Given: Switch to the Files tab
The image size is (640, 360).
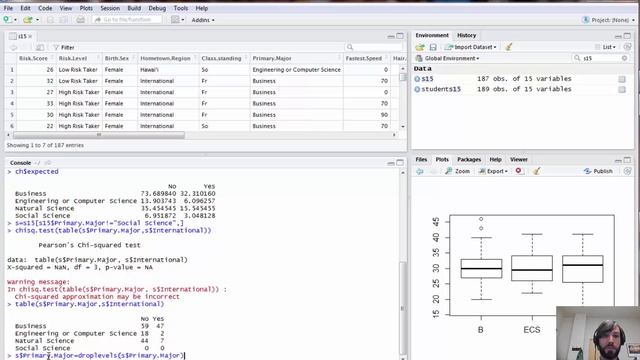Looking at the screenshot, I should point(421,160).
